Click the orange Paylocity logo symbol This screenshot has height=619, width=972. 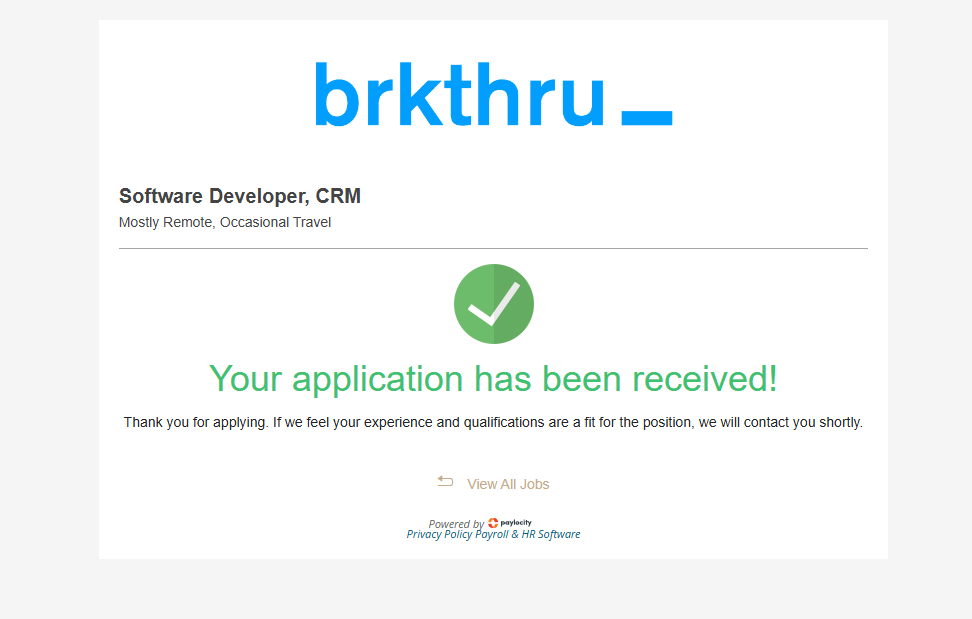click(493, 523)
